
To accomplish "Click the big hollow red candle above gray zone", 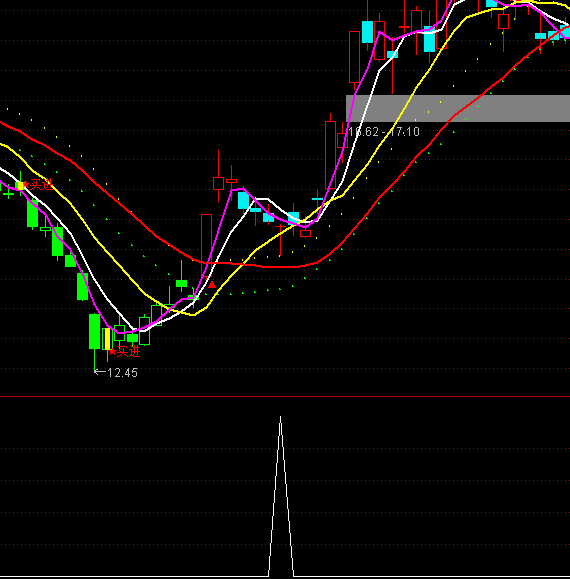I will click(x=355, y=57).
